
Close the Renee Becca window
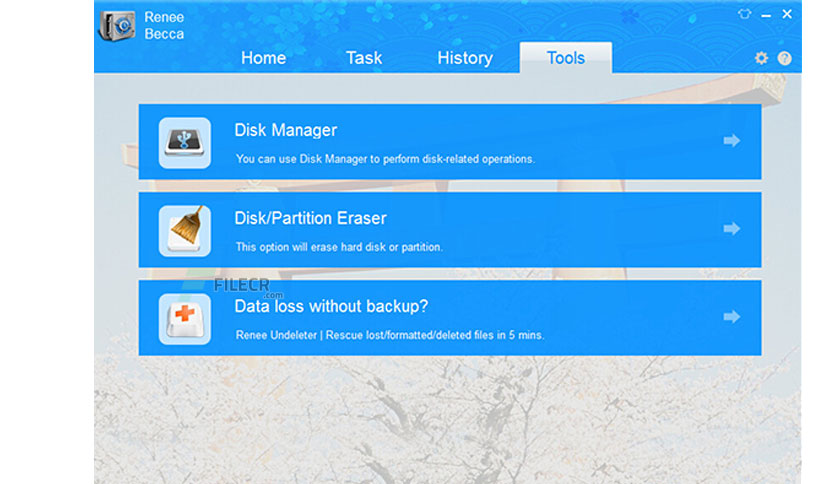(787, 14)
